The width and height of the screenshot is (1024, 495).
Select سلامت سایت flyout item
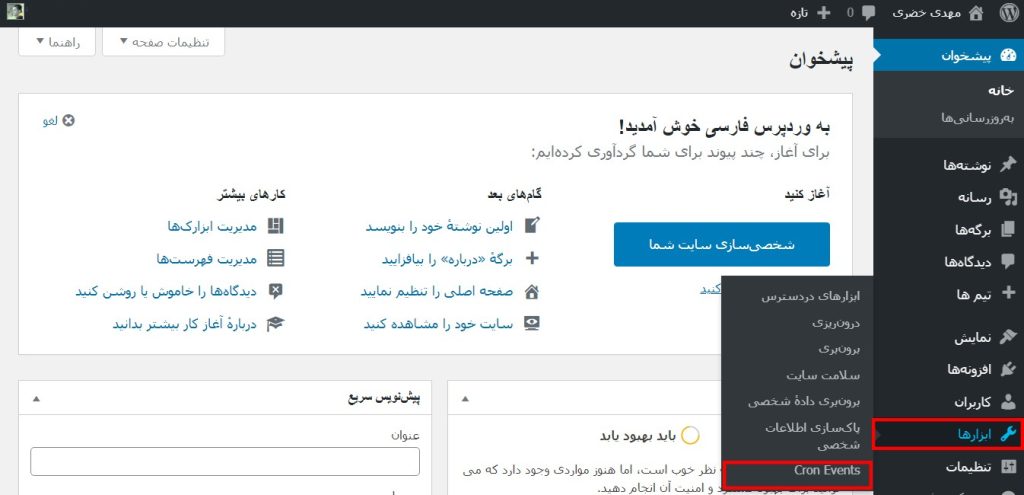point(823,375)
